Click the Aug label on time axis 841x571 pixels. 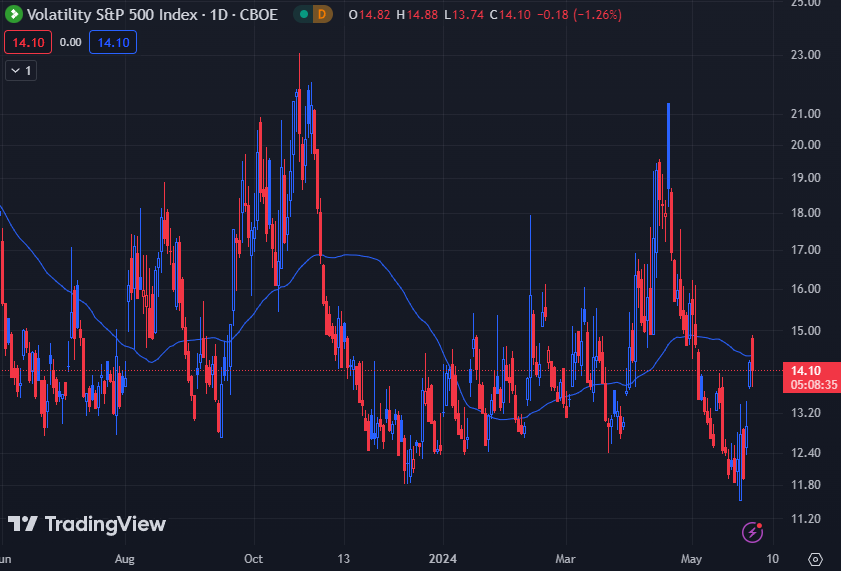coord(124,559)
